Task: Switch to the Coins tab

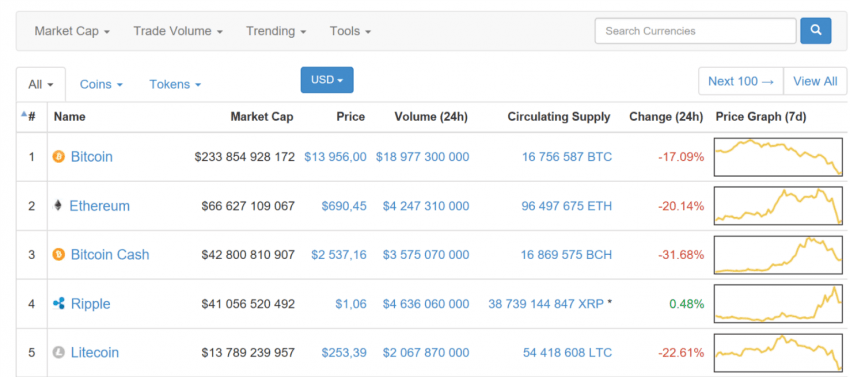Action: [x=101, y=85]
